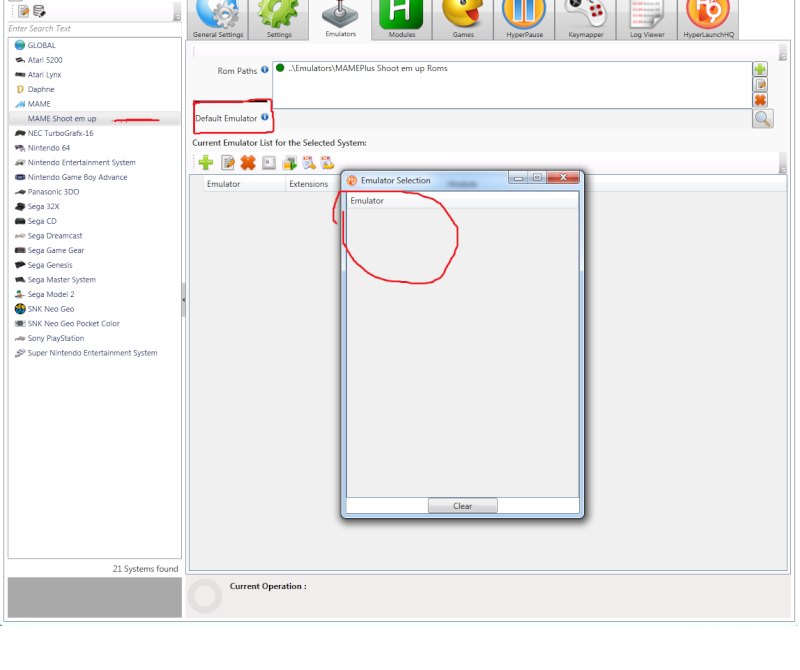This screenshot has height=670, width=800.
Task: Open the Modules tab
Action: [402, 19]
